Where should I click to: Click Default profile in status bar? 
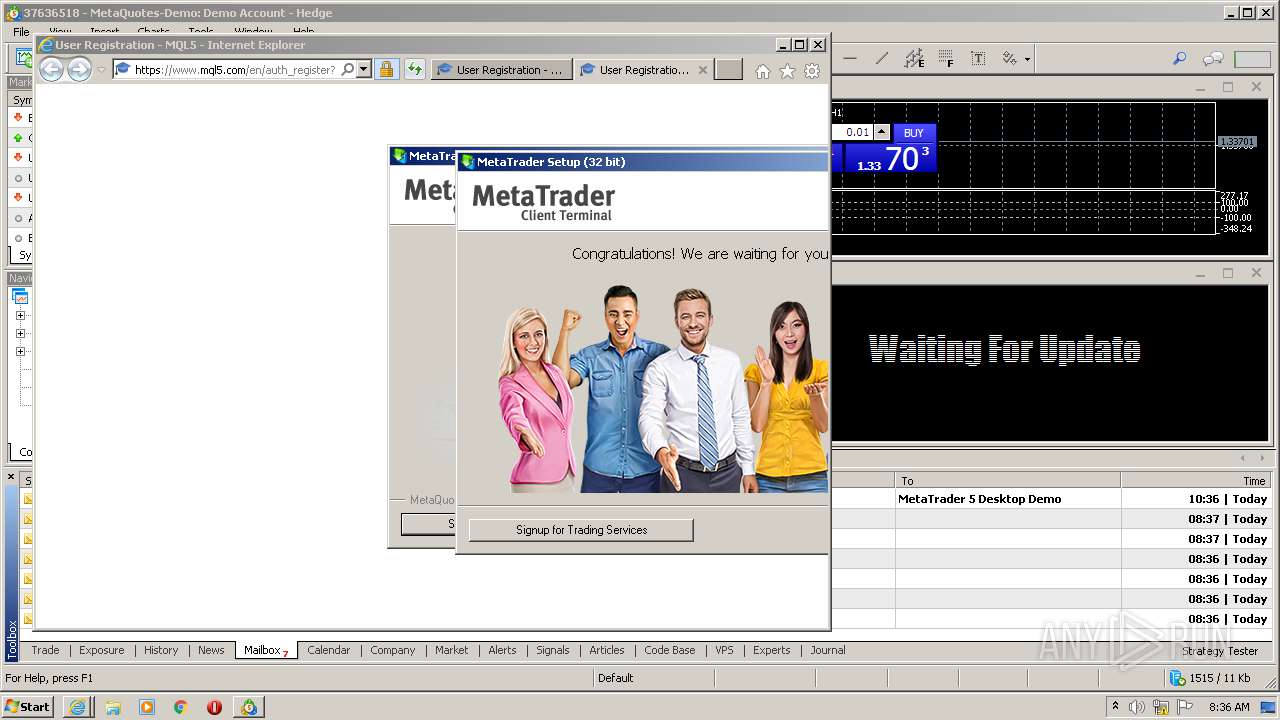point(616,678)
